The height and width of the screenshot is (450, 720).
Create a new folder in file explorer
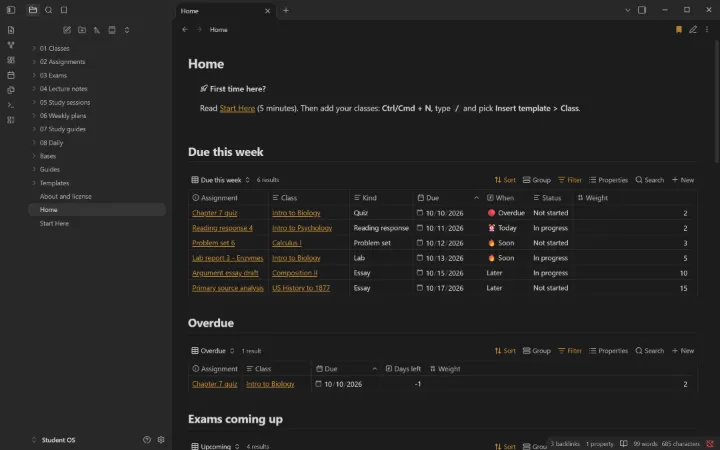click(82, 30)
